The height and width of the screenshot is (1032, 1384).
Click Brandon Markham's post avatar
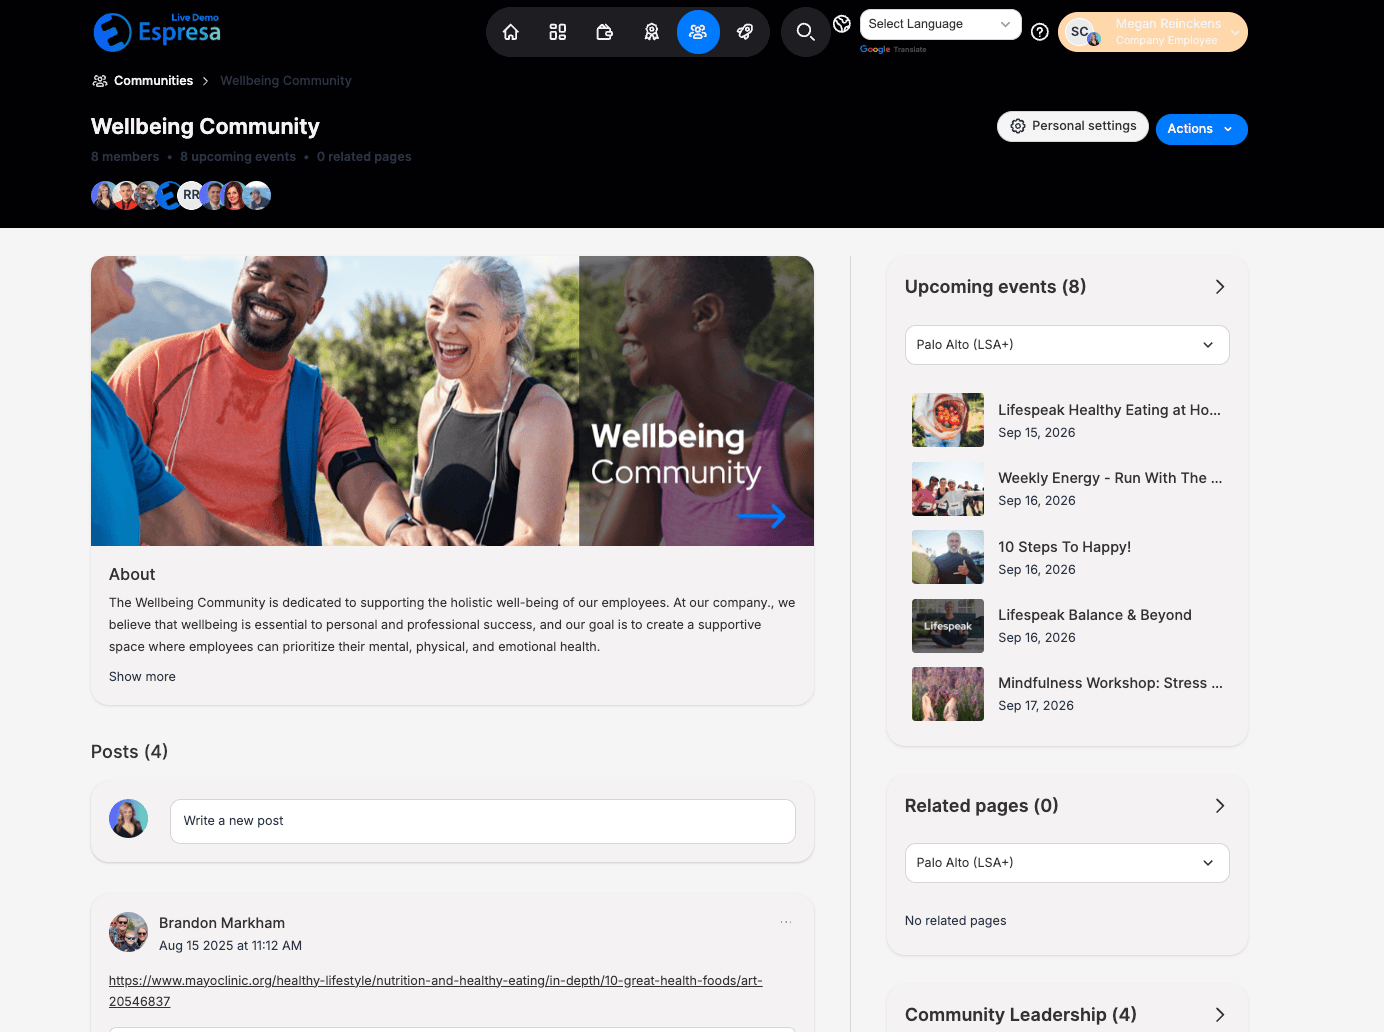(128, 932)
